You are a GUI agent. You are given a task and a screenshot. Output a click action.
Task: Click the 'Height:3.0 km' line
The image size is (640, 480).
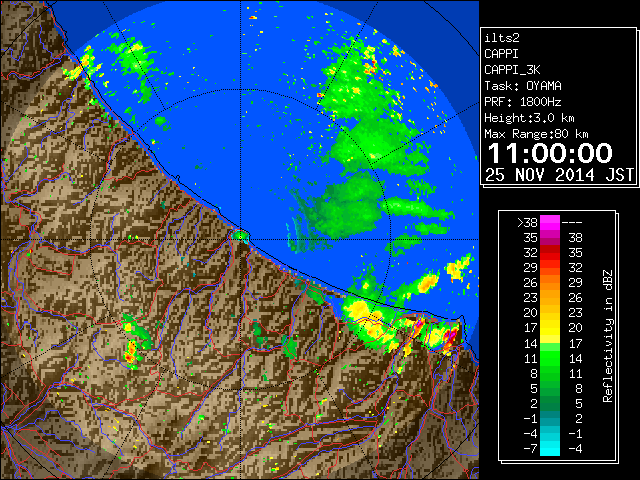click(529, 118)
